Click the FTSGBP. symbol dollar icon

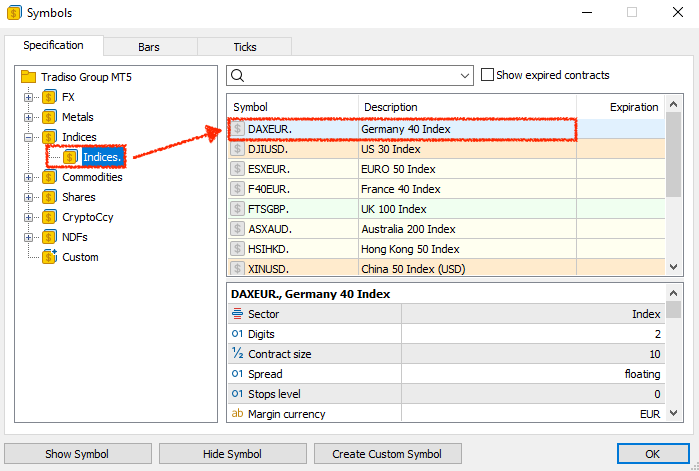237,209
